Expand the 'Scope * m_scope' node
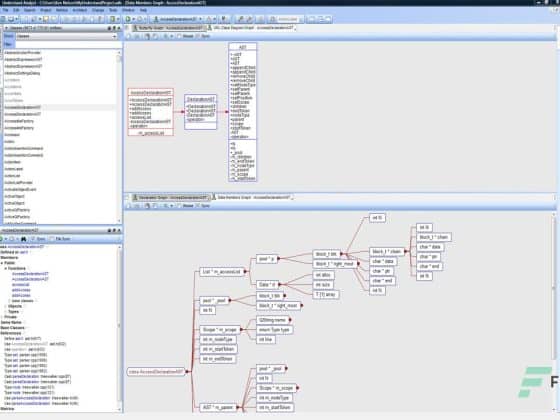 pyautogui.click(x=241, y=330)
